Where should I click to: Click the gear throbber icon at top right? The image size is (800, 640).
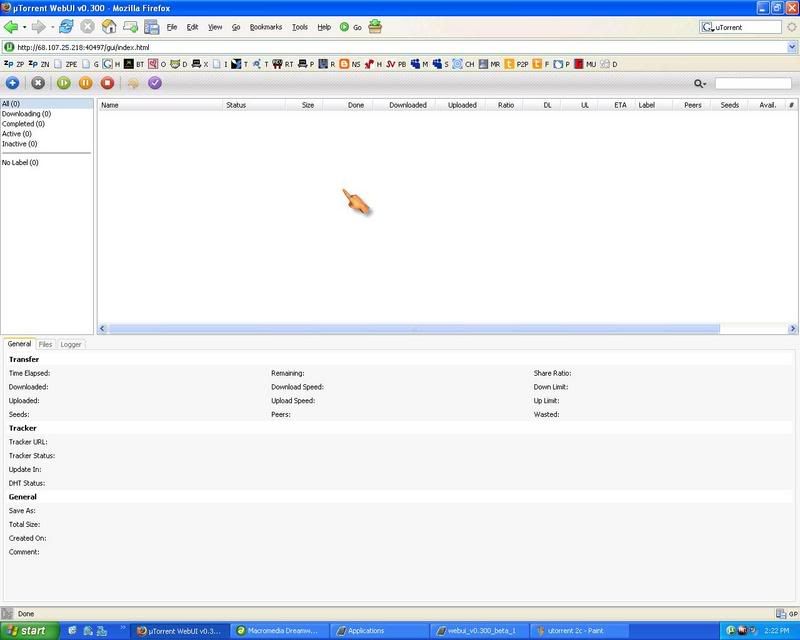coord(791,27)
